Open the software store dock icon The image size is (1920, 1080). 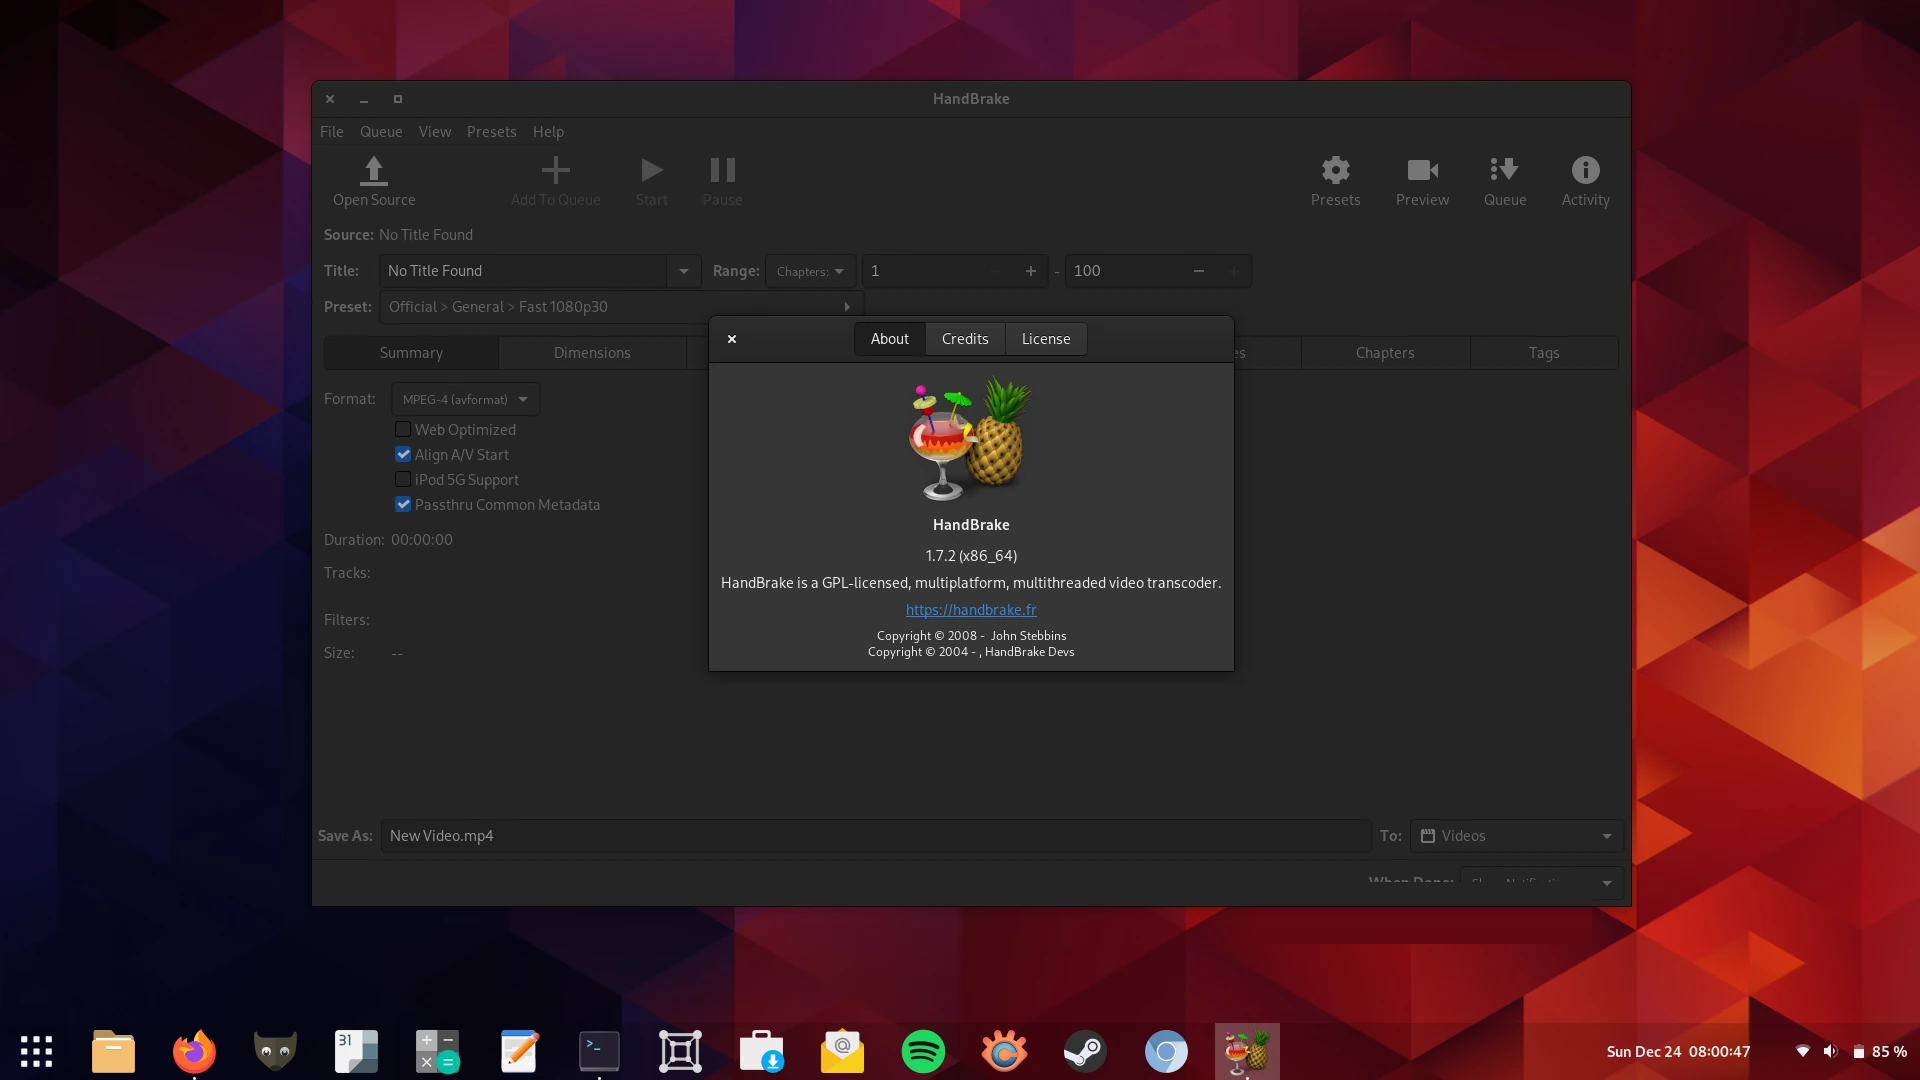pyautogui.click(x=761, y=1051)
